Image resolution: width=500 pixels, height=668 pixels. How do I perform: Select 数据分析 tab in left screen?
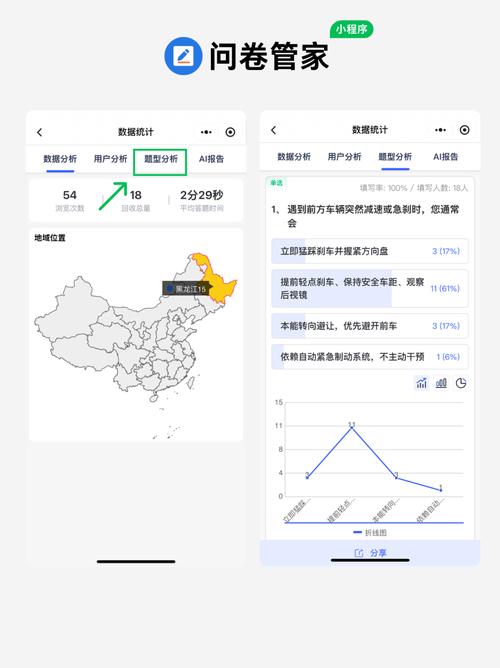click(x=60, y=159)
